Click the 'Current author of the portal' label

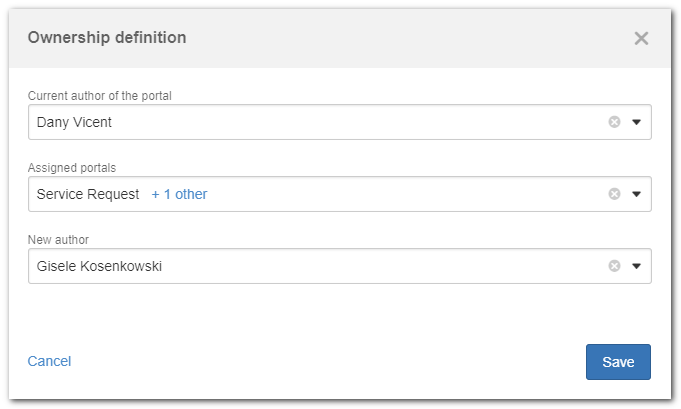(x=99, y=96)
